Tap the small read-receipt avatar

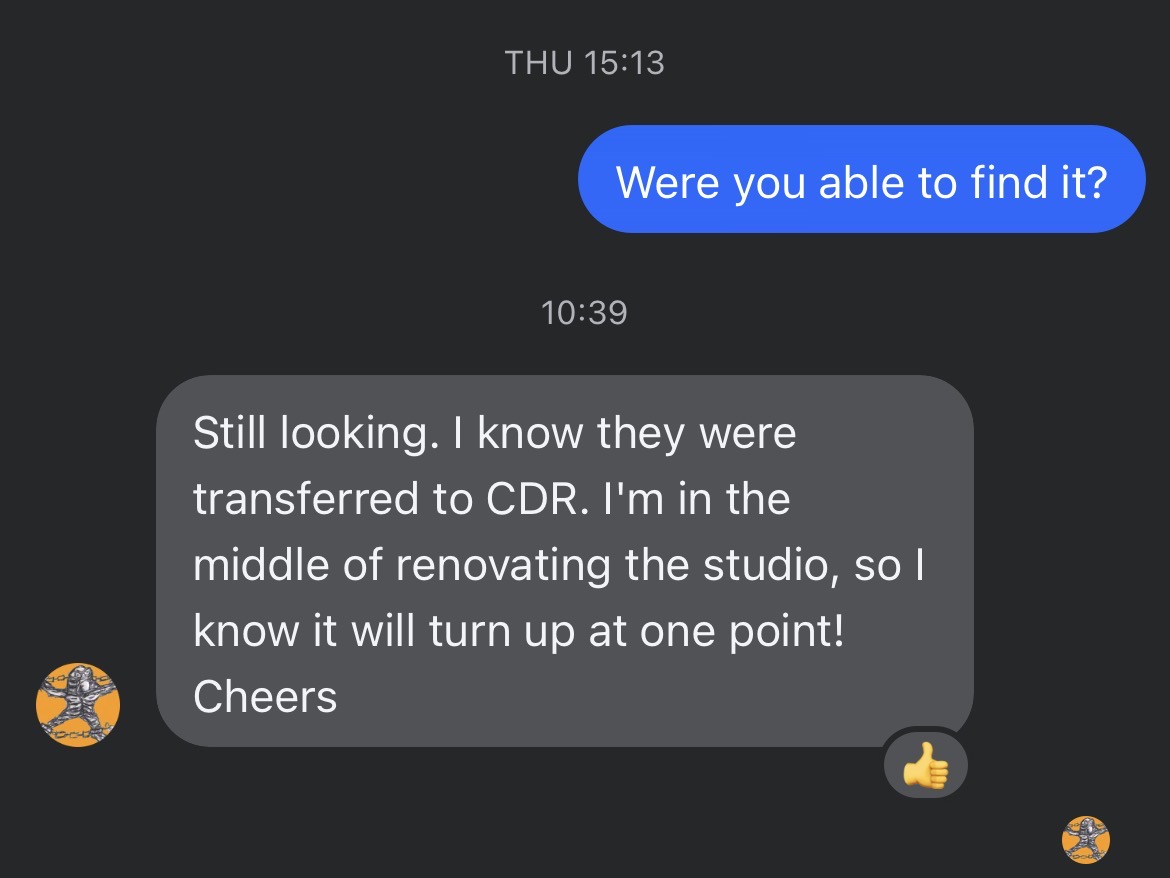[1086, 839]
